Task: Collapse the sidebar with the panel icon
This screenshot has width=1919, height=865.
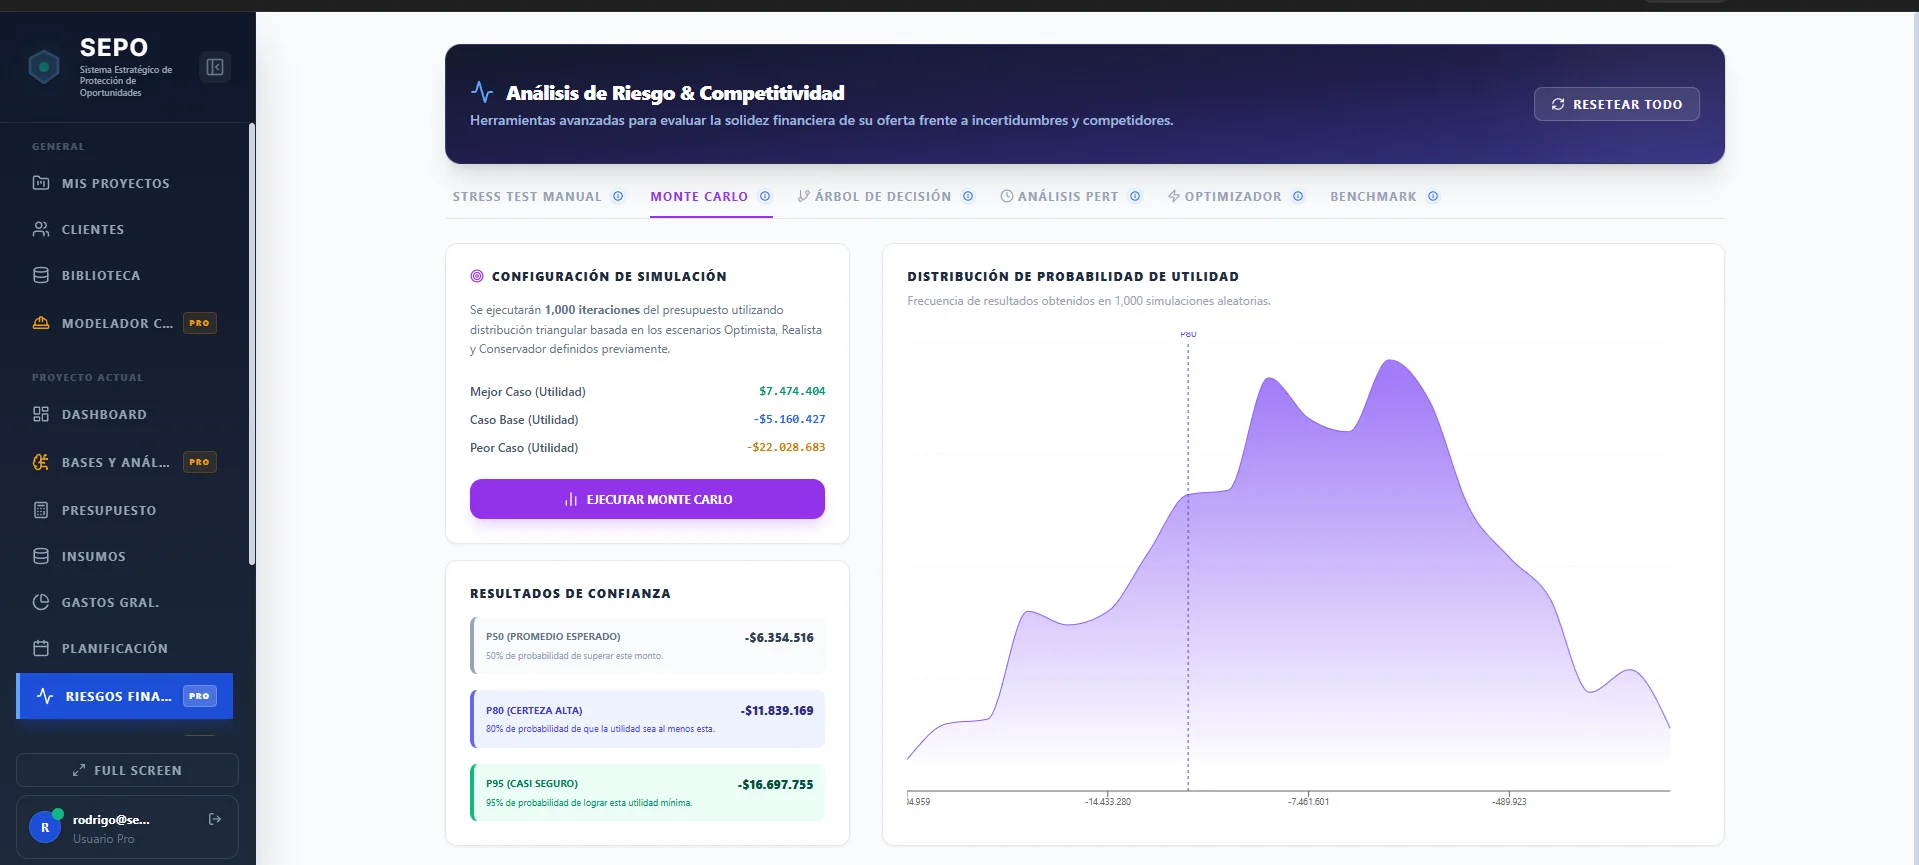Action: coord(215,67)
